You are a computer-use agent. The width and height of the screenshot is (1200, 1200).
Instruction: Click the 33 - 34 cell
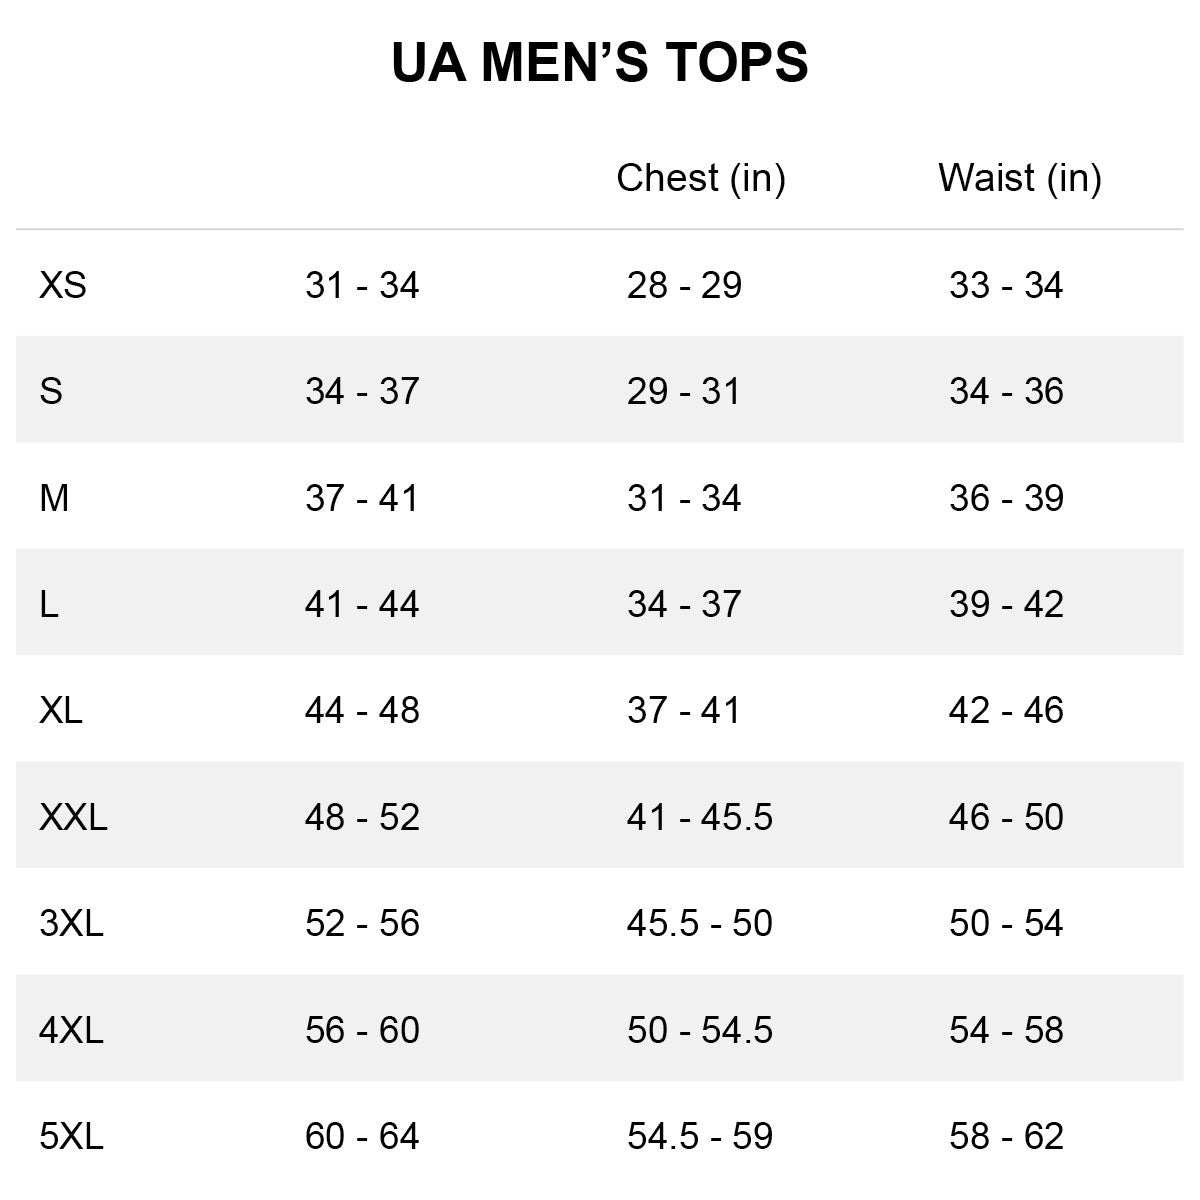(x=1006, y=285)
